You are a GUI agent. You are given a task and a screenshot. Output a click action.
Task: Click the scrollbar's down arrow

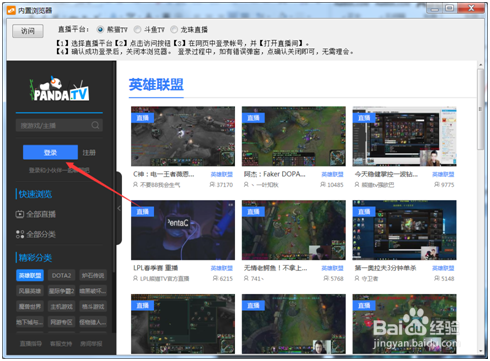[x=480, y=351]
